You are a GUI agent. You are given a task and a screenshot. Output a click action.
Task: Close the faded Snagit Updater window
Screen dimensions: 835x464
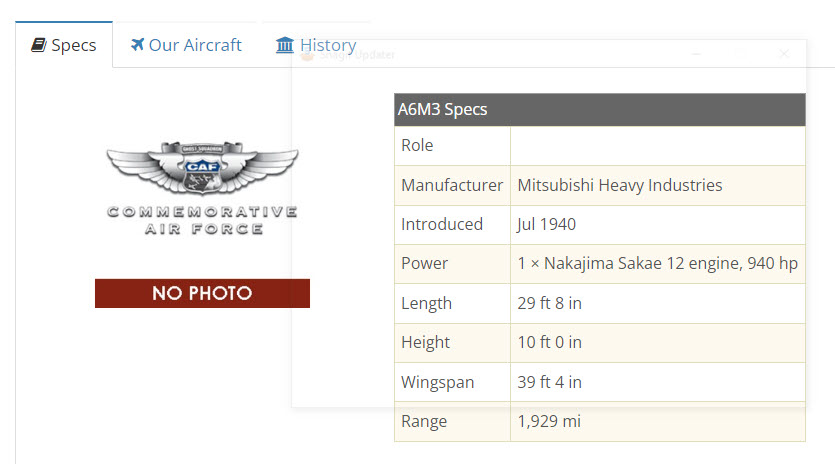(x=784, y=54)
